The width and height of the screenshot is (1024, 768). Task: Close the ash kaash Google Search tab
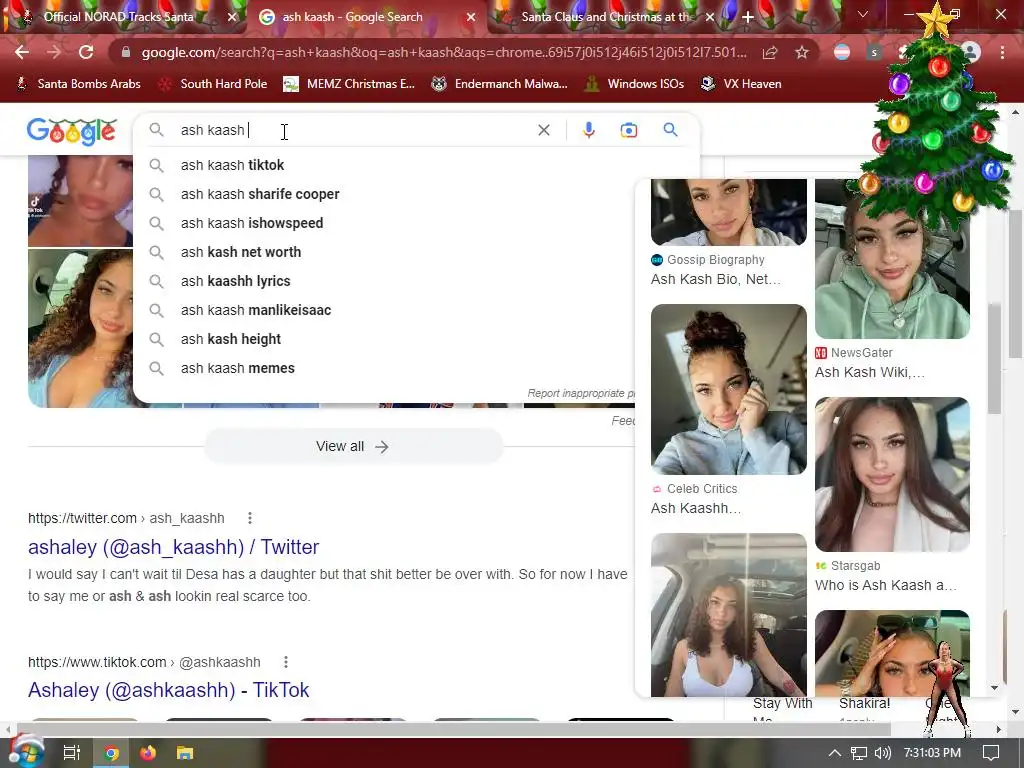(471, 18)
